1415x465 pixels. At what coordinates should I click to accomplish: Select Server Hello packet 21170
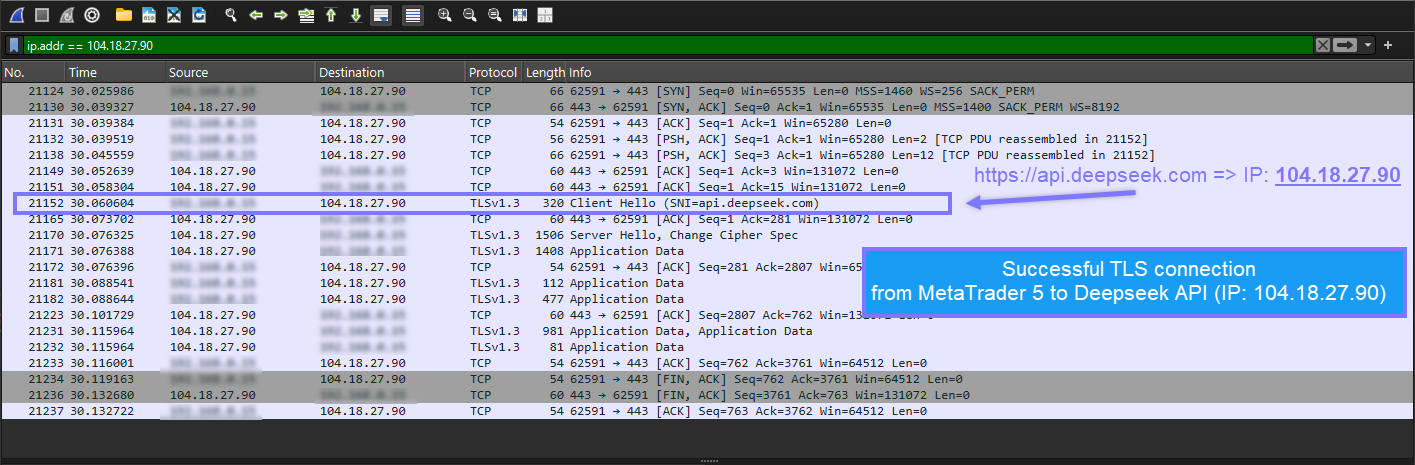(707, 235)
